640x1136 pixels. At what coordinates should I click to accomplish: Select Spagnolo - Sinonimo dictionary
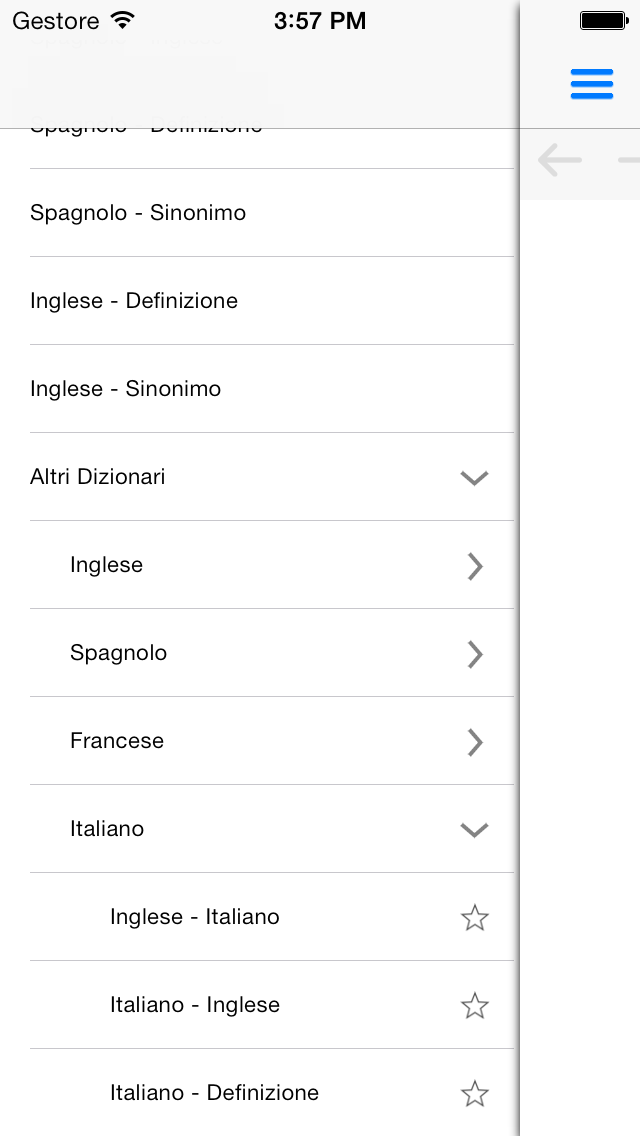(272, 213)
